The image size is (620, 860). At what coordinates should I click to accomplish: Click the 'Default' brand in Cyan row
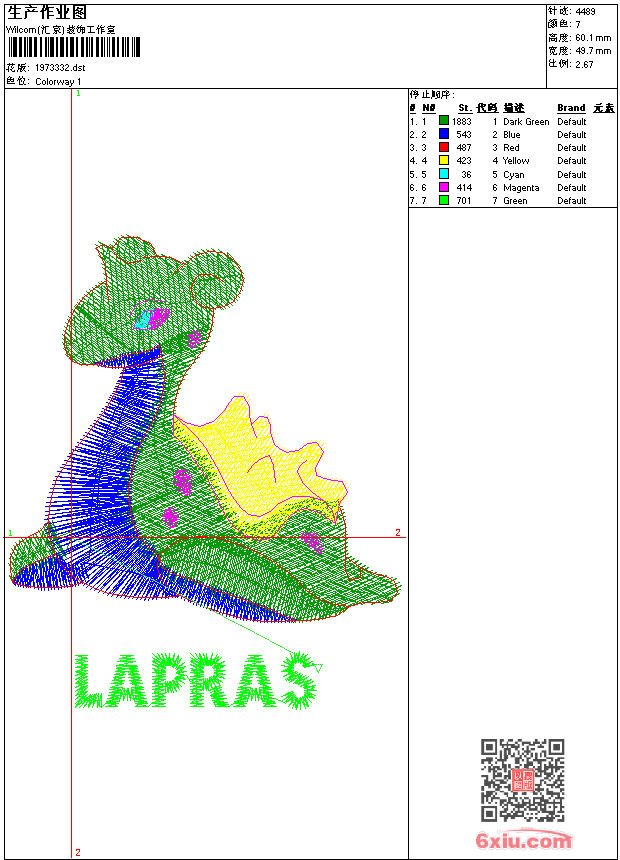point(571,174)
